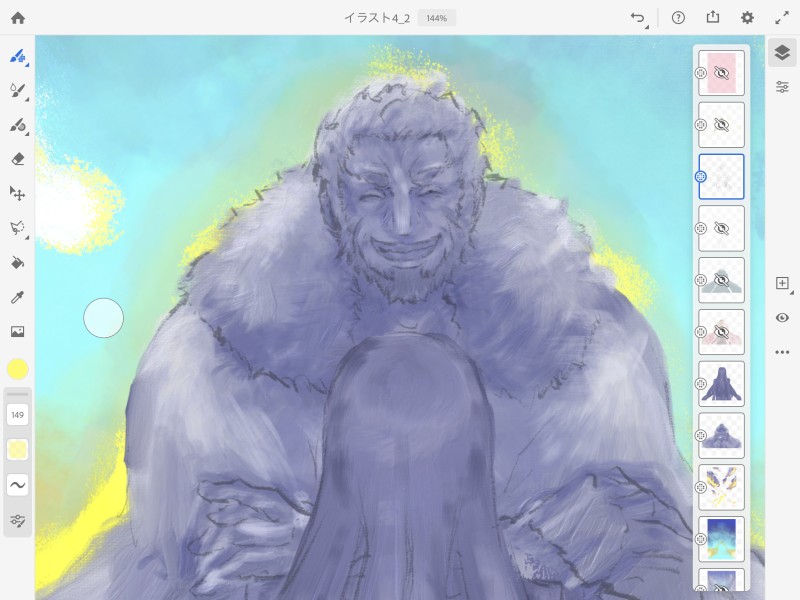Open Vector Brushes tool options
Image resolution: width=800 pixels, height=600 pixels.
pos(18,125)
